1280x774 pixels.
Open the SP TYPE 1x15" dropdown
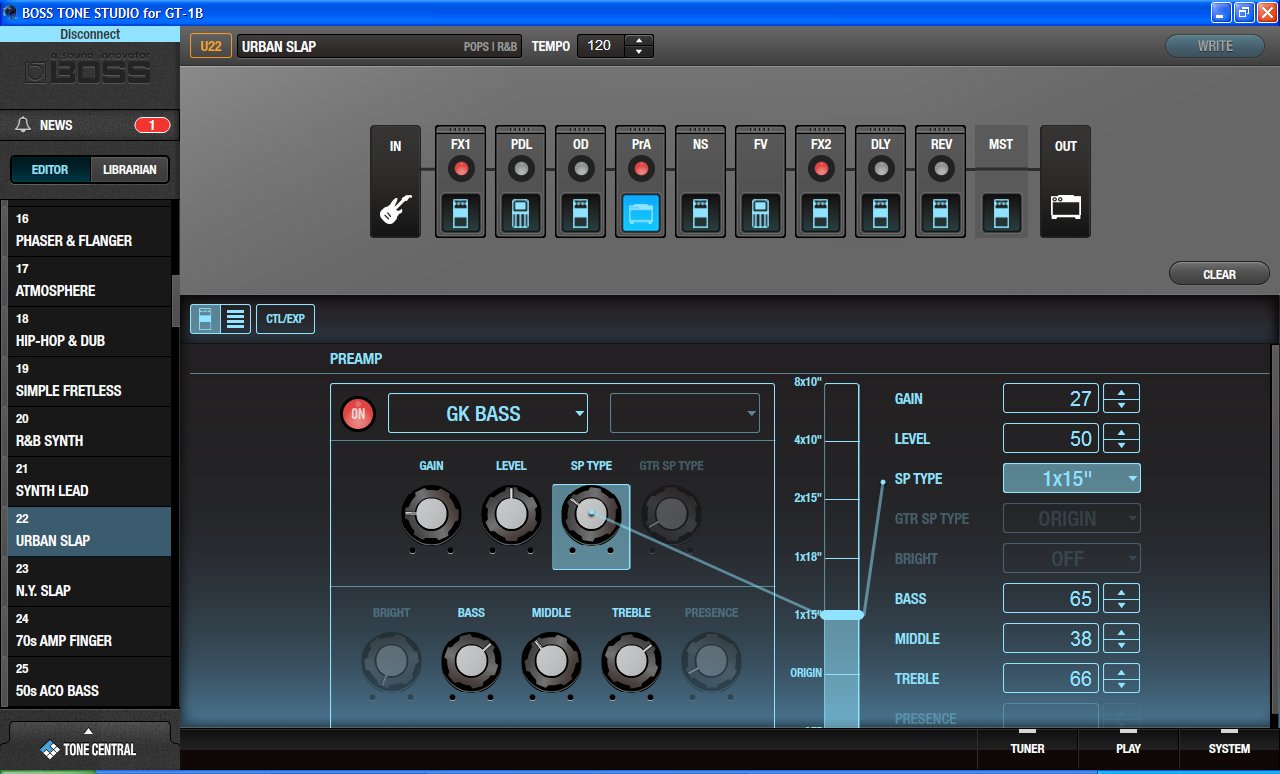click(x=1071, y=478)
